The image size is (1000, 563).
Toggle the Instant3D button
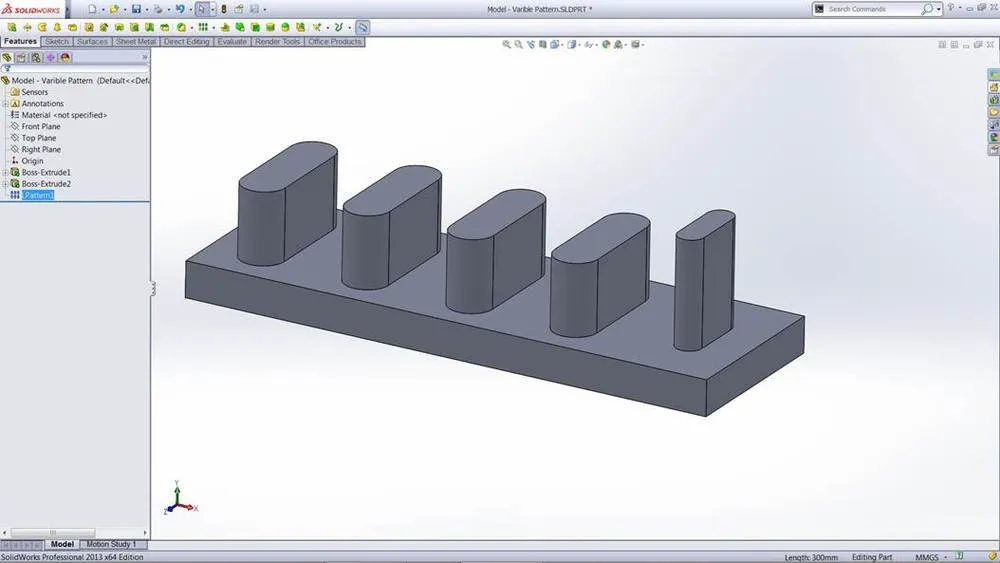(x=362, y=27)
